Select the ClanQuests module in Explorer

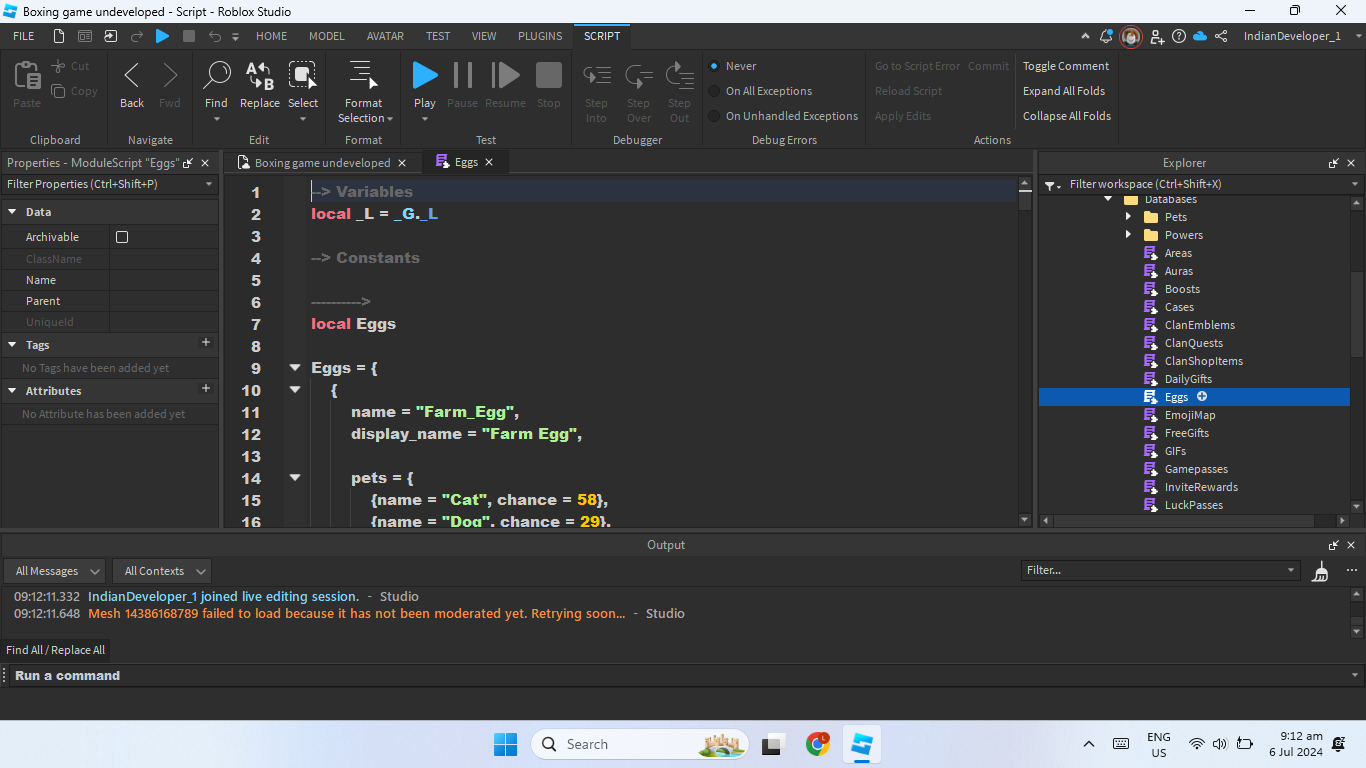(x=1193, y=343)
